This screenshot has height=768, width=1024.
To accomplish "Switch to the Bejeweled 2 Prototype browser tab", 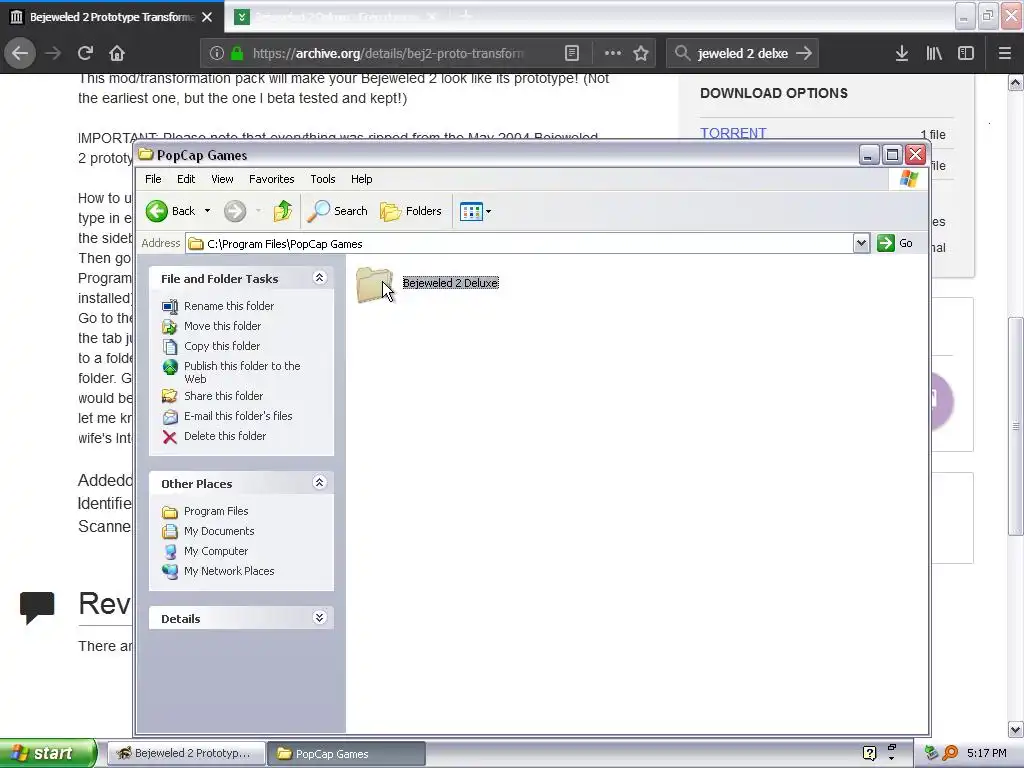I will 112,17.
